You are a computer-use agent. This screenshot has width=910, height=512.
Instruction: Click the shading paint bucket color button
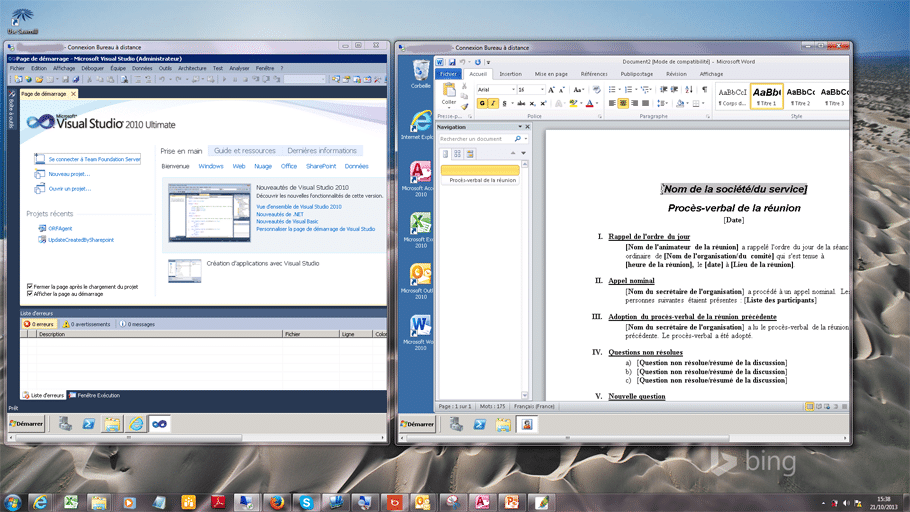click(680, 103)
